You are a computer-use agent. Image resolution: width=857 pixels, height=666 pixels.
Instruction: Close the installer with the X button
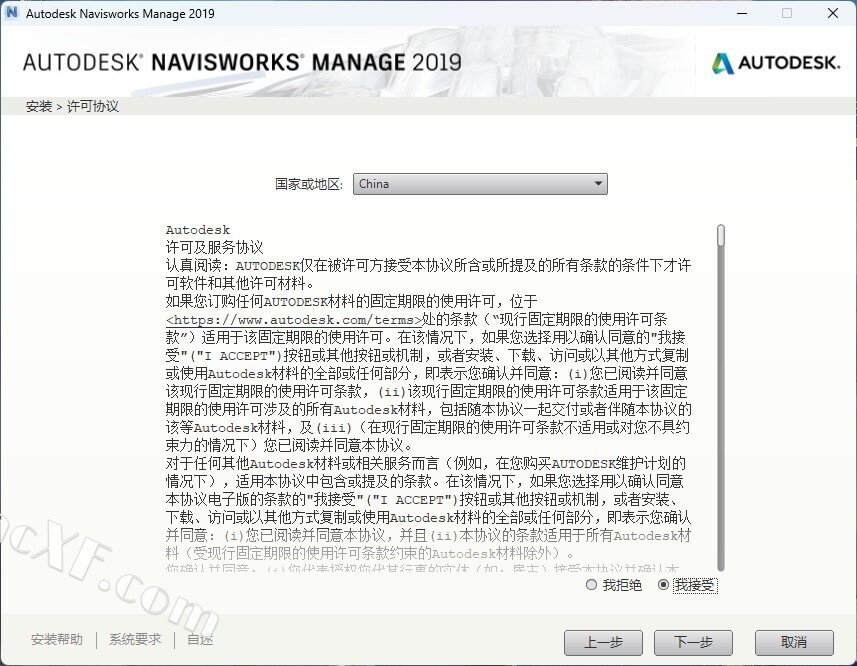tap(833, 14)
